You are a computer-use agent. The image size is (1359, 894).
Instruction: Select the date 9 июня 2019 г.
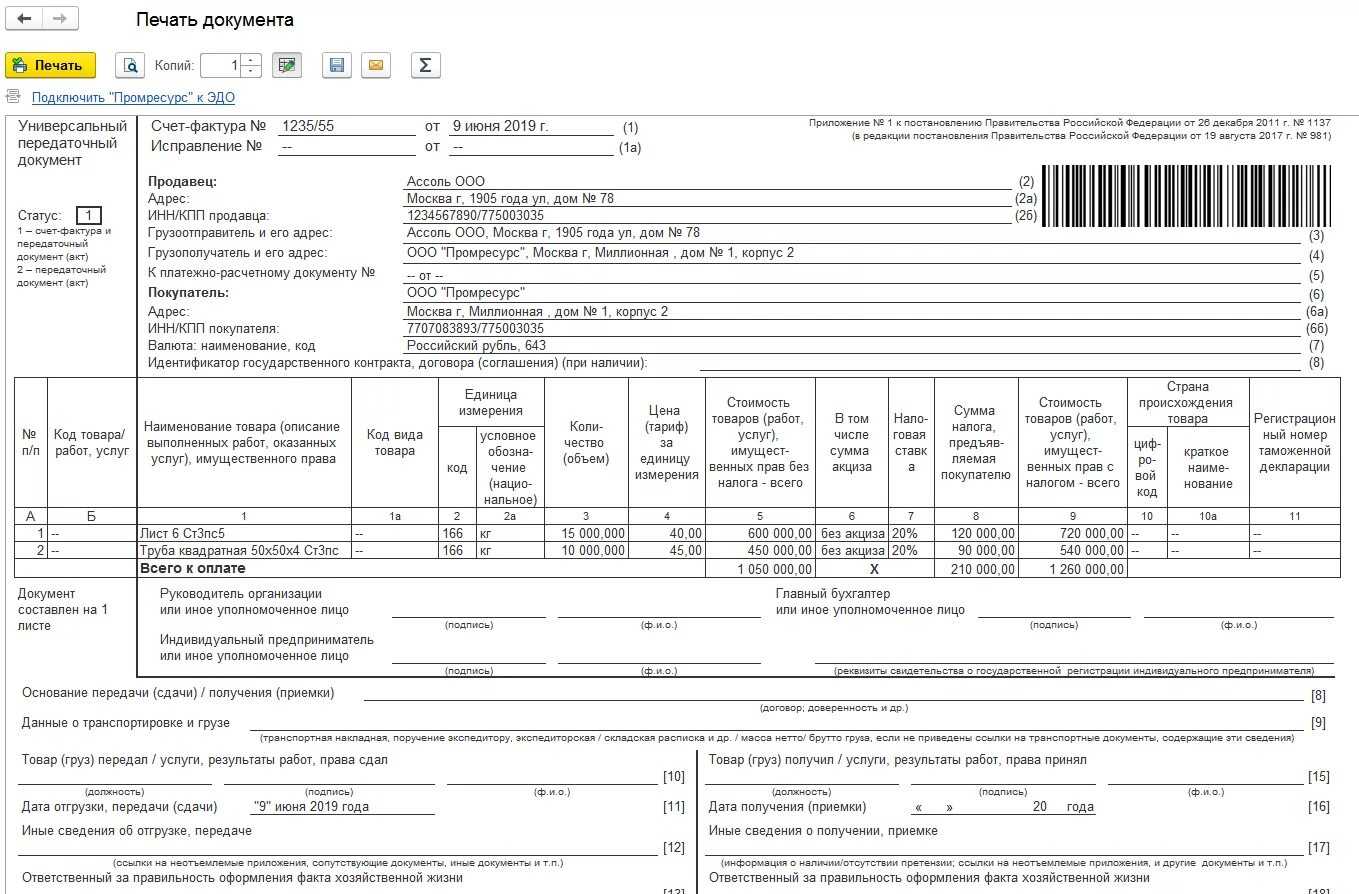(501, 126)
